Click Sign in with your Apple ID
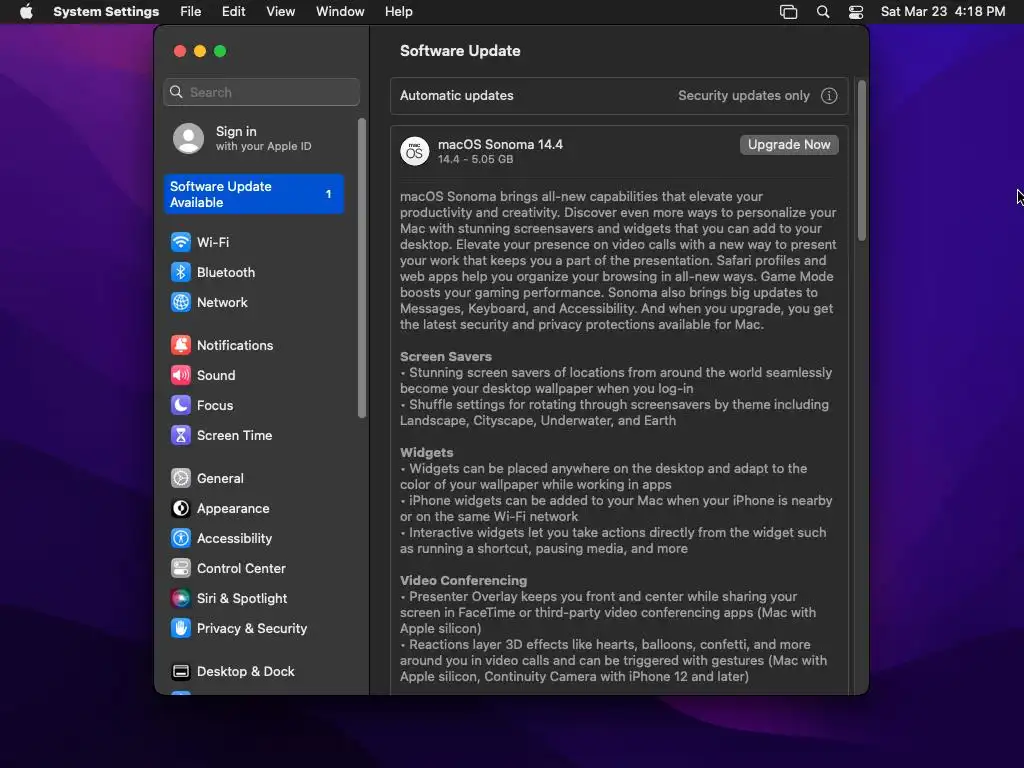This screenshot has width=1024, height=768. pyautogui.click(x=254, y=138)
